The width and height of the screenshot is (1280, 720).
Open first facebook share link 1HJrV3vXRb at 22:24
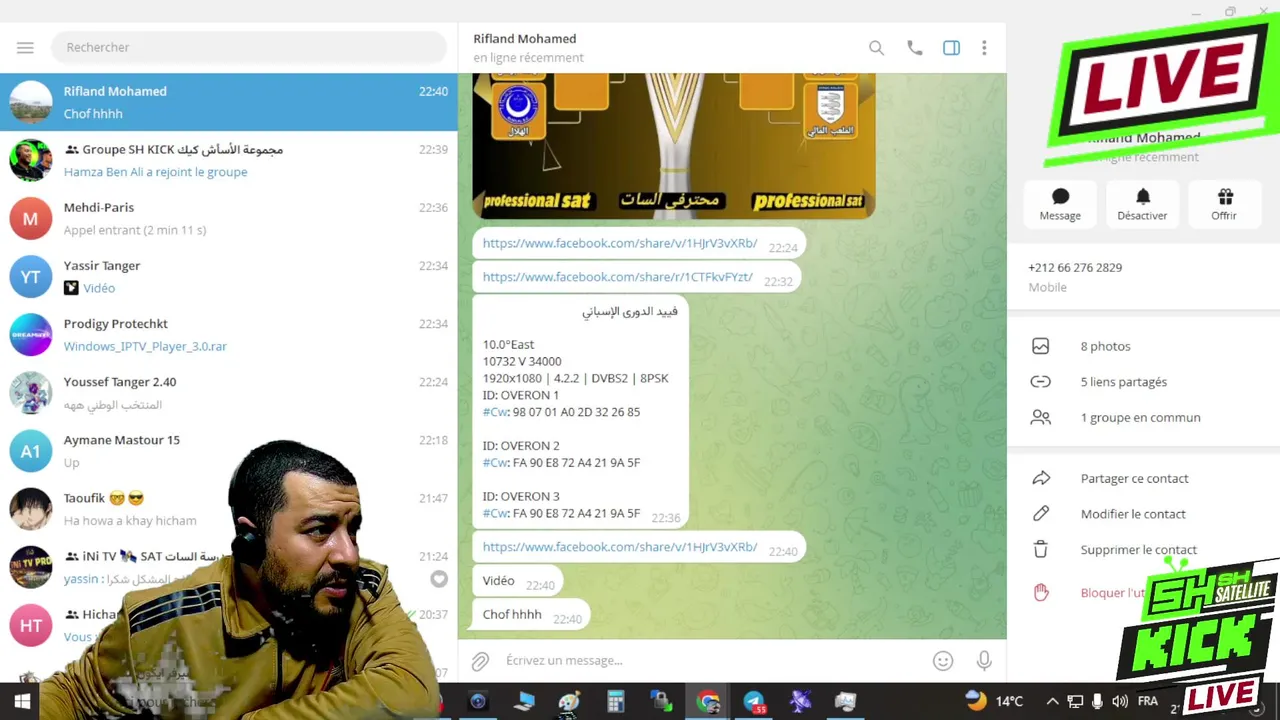point(620,243)
